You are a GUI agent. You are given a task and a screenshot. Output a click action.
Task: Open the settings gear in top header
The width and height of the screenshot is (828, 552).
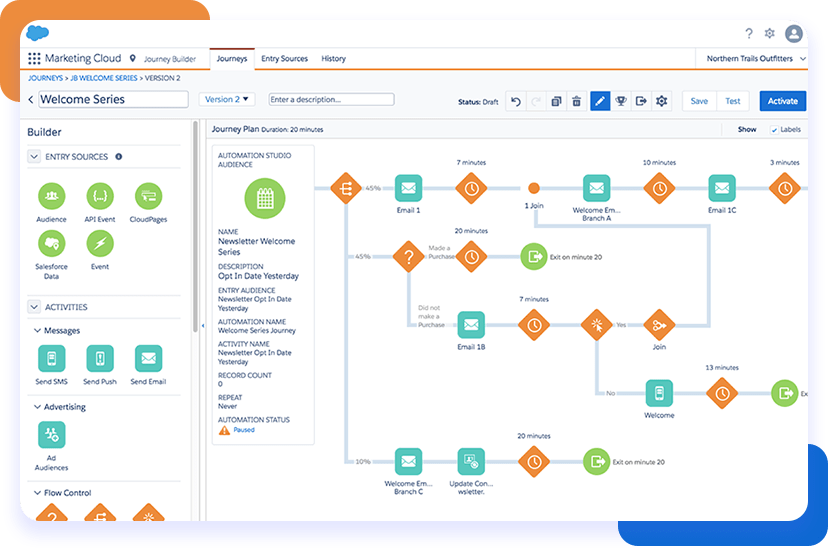click(x=770, y=33)
